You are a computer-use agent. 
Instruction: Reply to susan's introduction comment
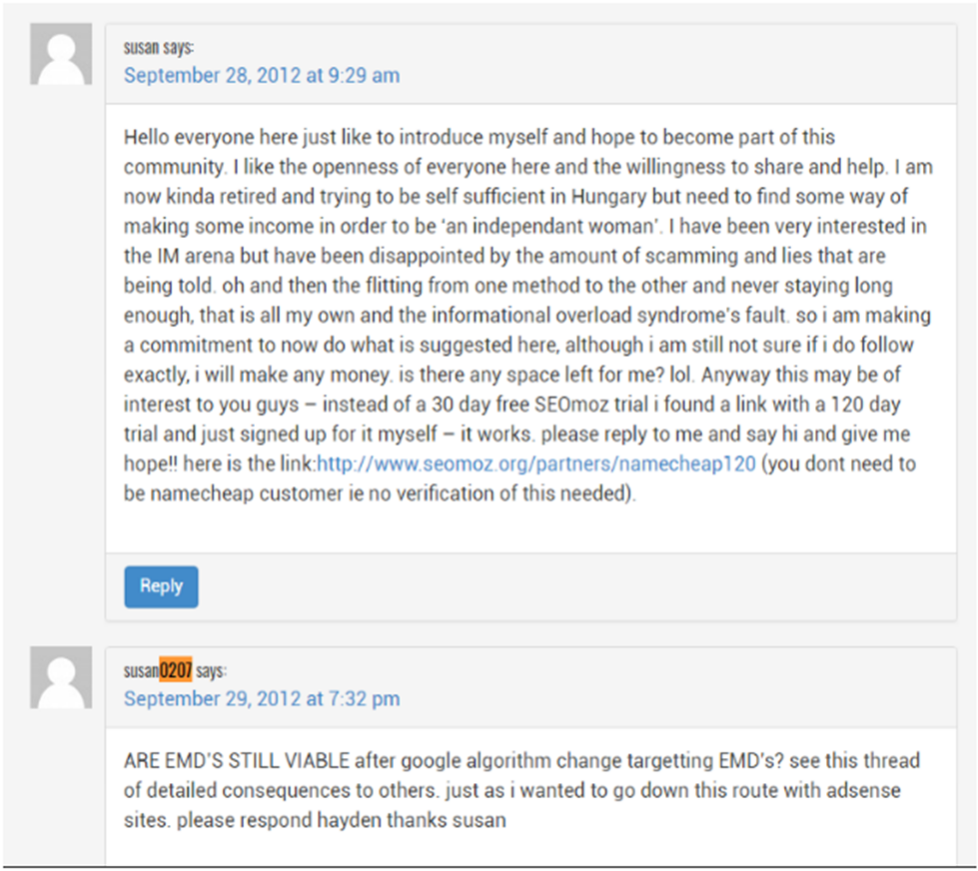pyautogui.click(x=161, y=586)
